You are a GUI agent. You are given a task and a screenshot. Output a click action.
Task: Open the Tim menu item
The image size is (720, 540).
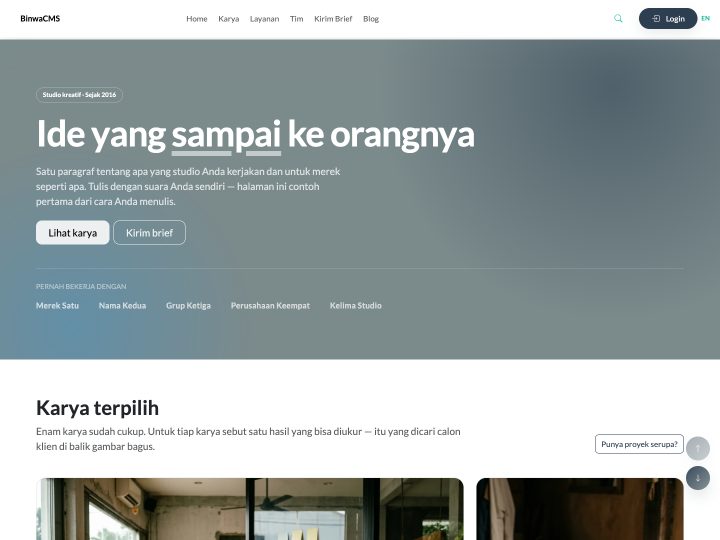(x=297, y=19)
